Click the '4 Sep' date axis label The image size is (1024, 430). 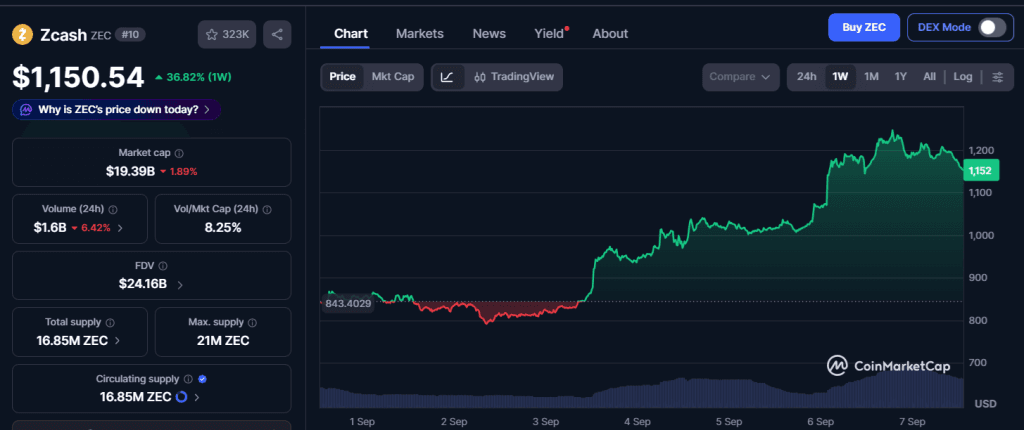[637, 422]
